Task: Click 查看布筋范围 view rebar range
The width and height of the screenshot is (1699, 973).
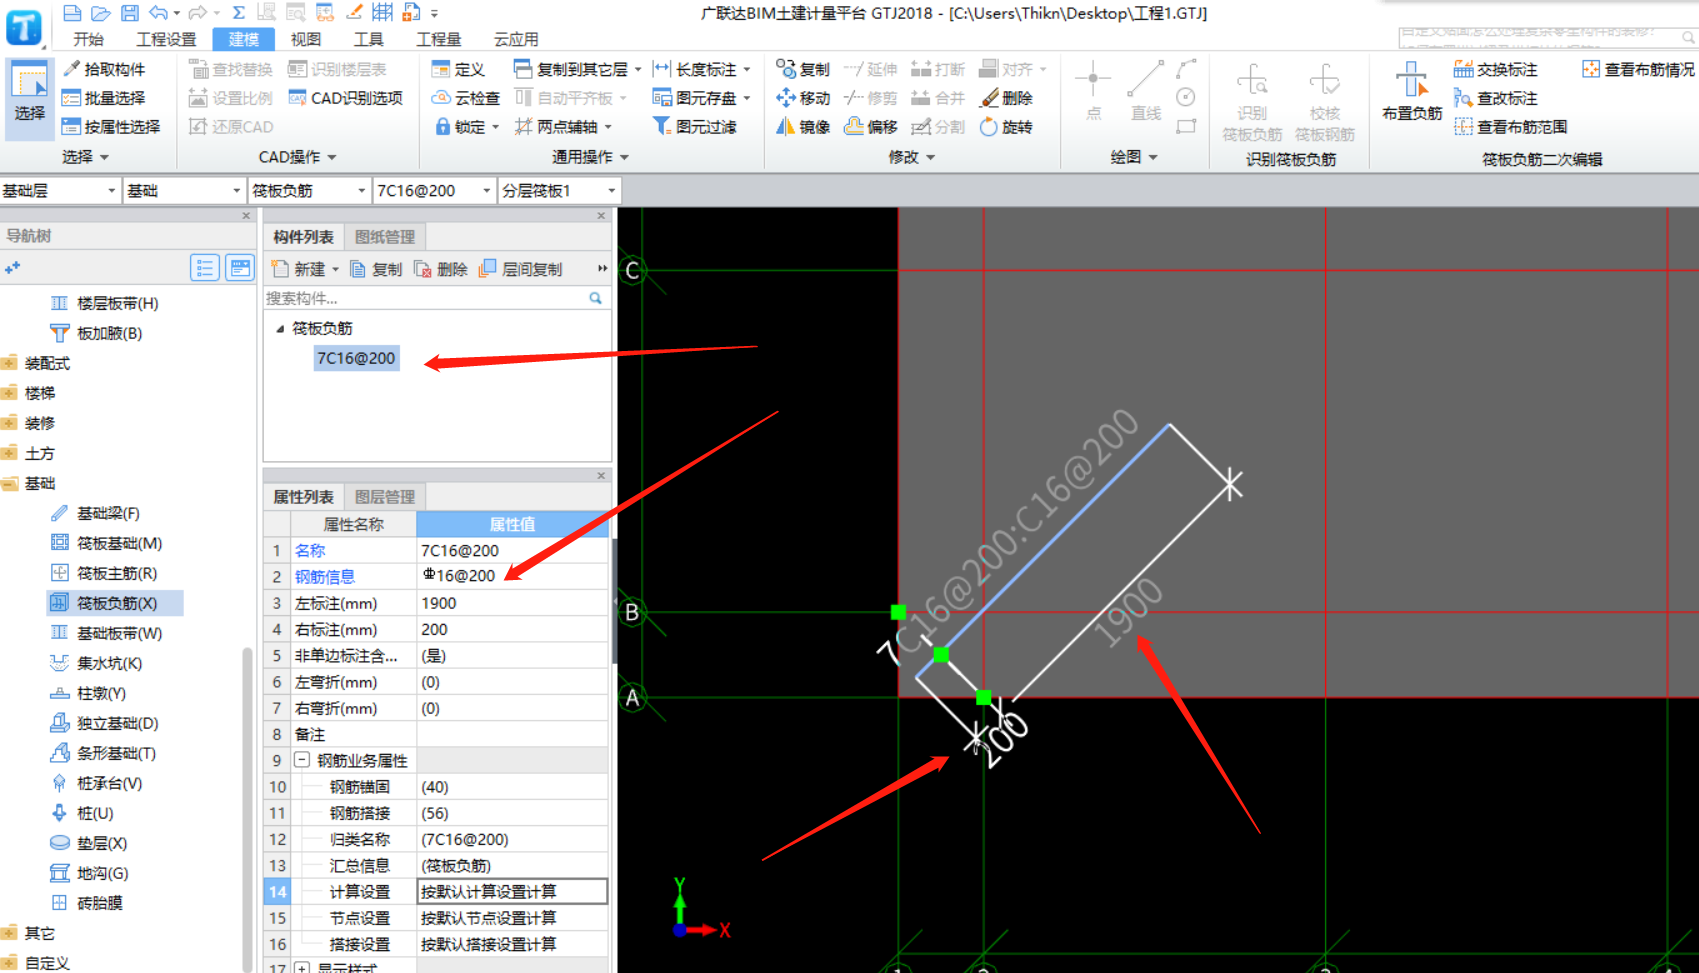Action: click(1511, 127)
